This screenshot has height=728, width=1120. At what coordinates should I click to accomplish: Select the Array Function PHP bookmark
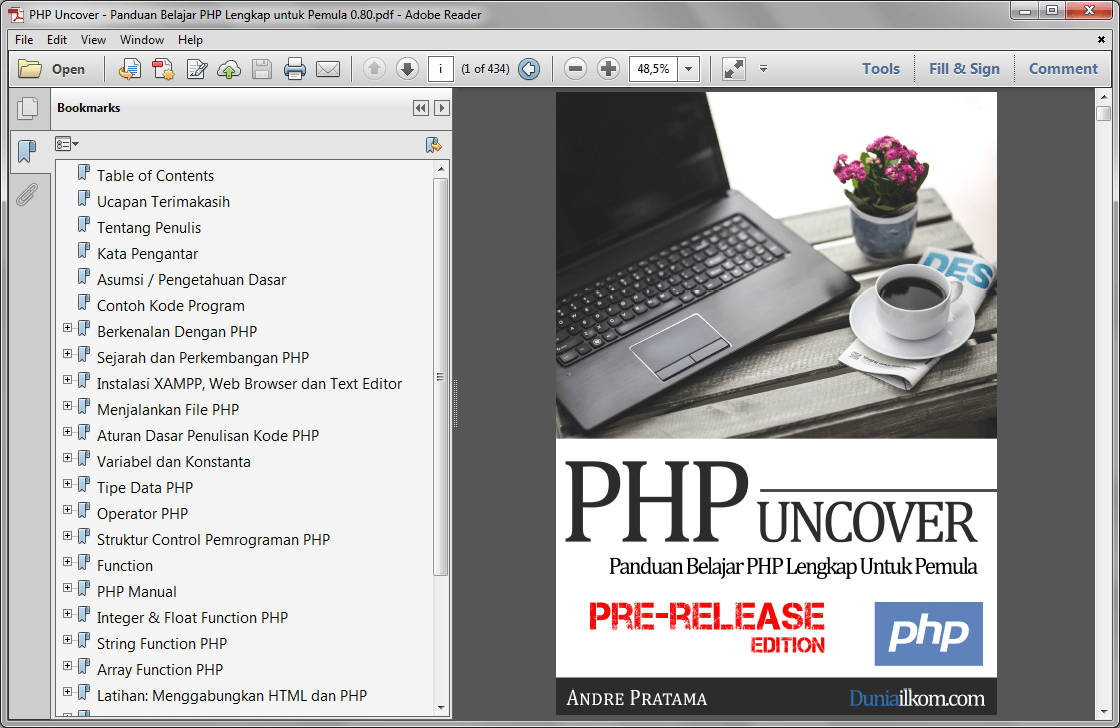[159, 669]
